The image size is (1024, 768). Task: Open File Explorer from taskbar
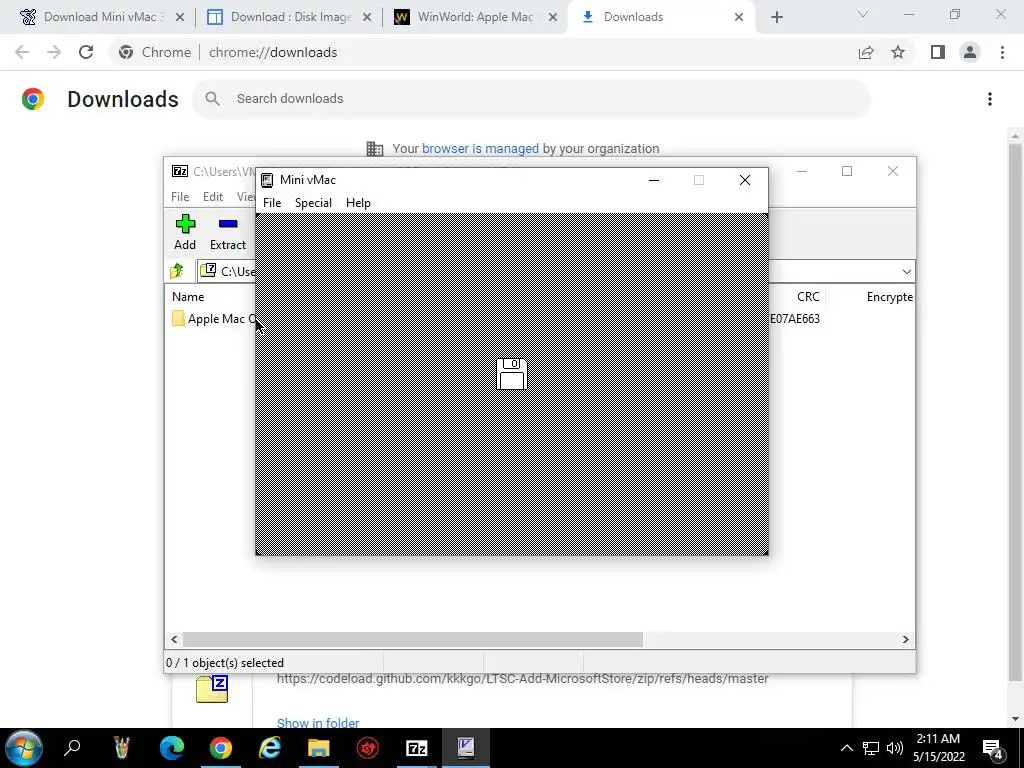(319, 748)
